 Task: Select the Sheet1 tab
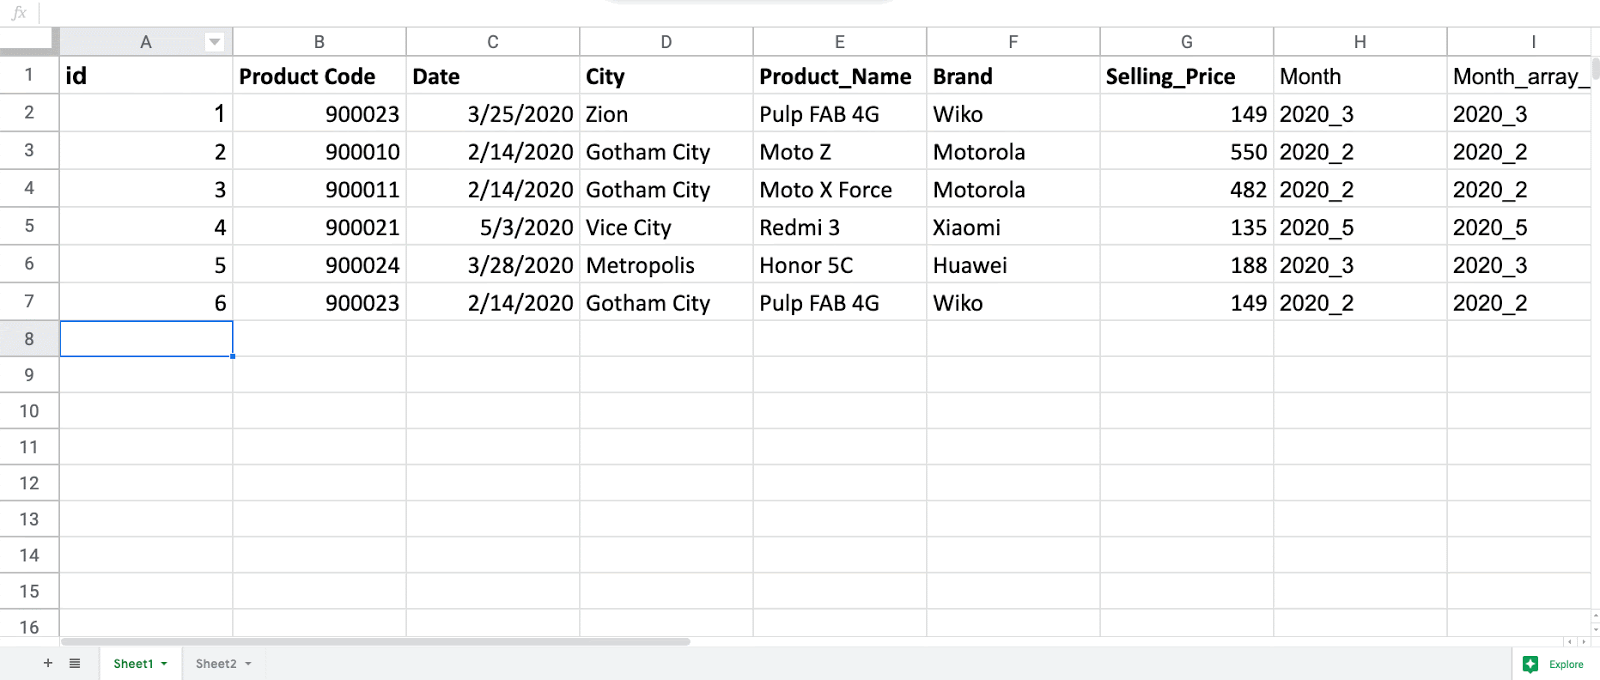tap(133, 664)
